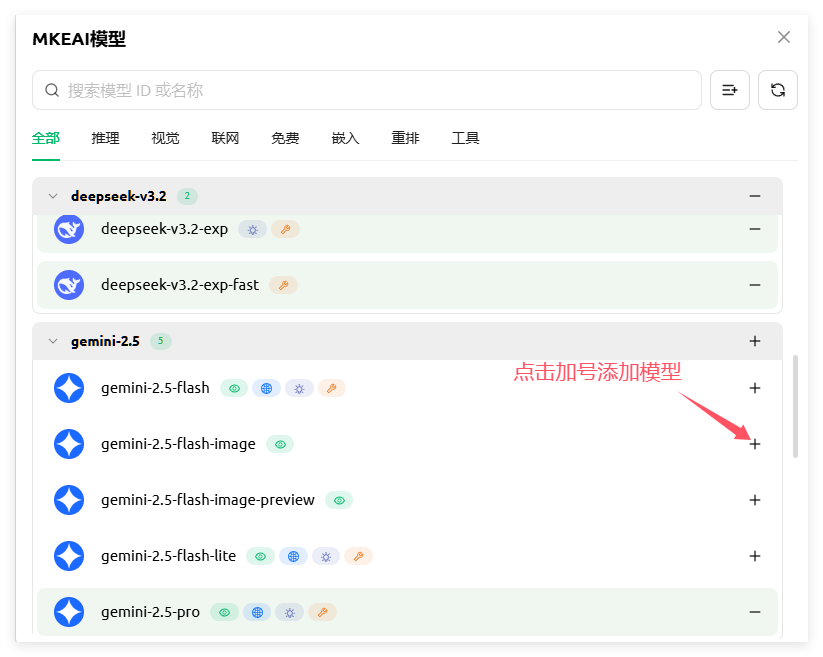Click reasoning badge on gemini-2.5-pro
The image size is (823, 657).
(290, 612)
